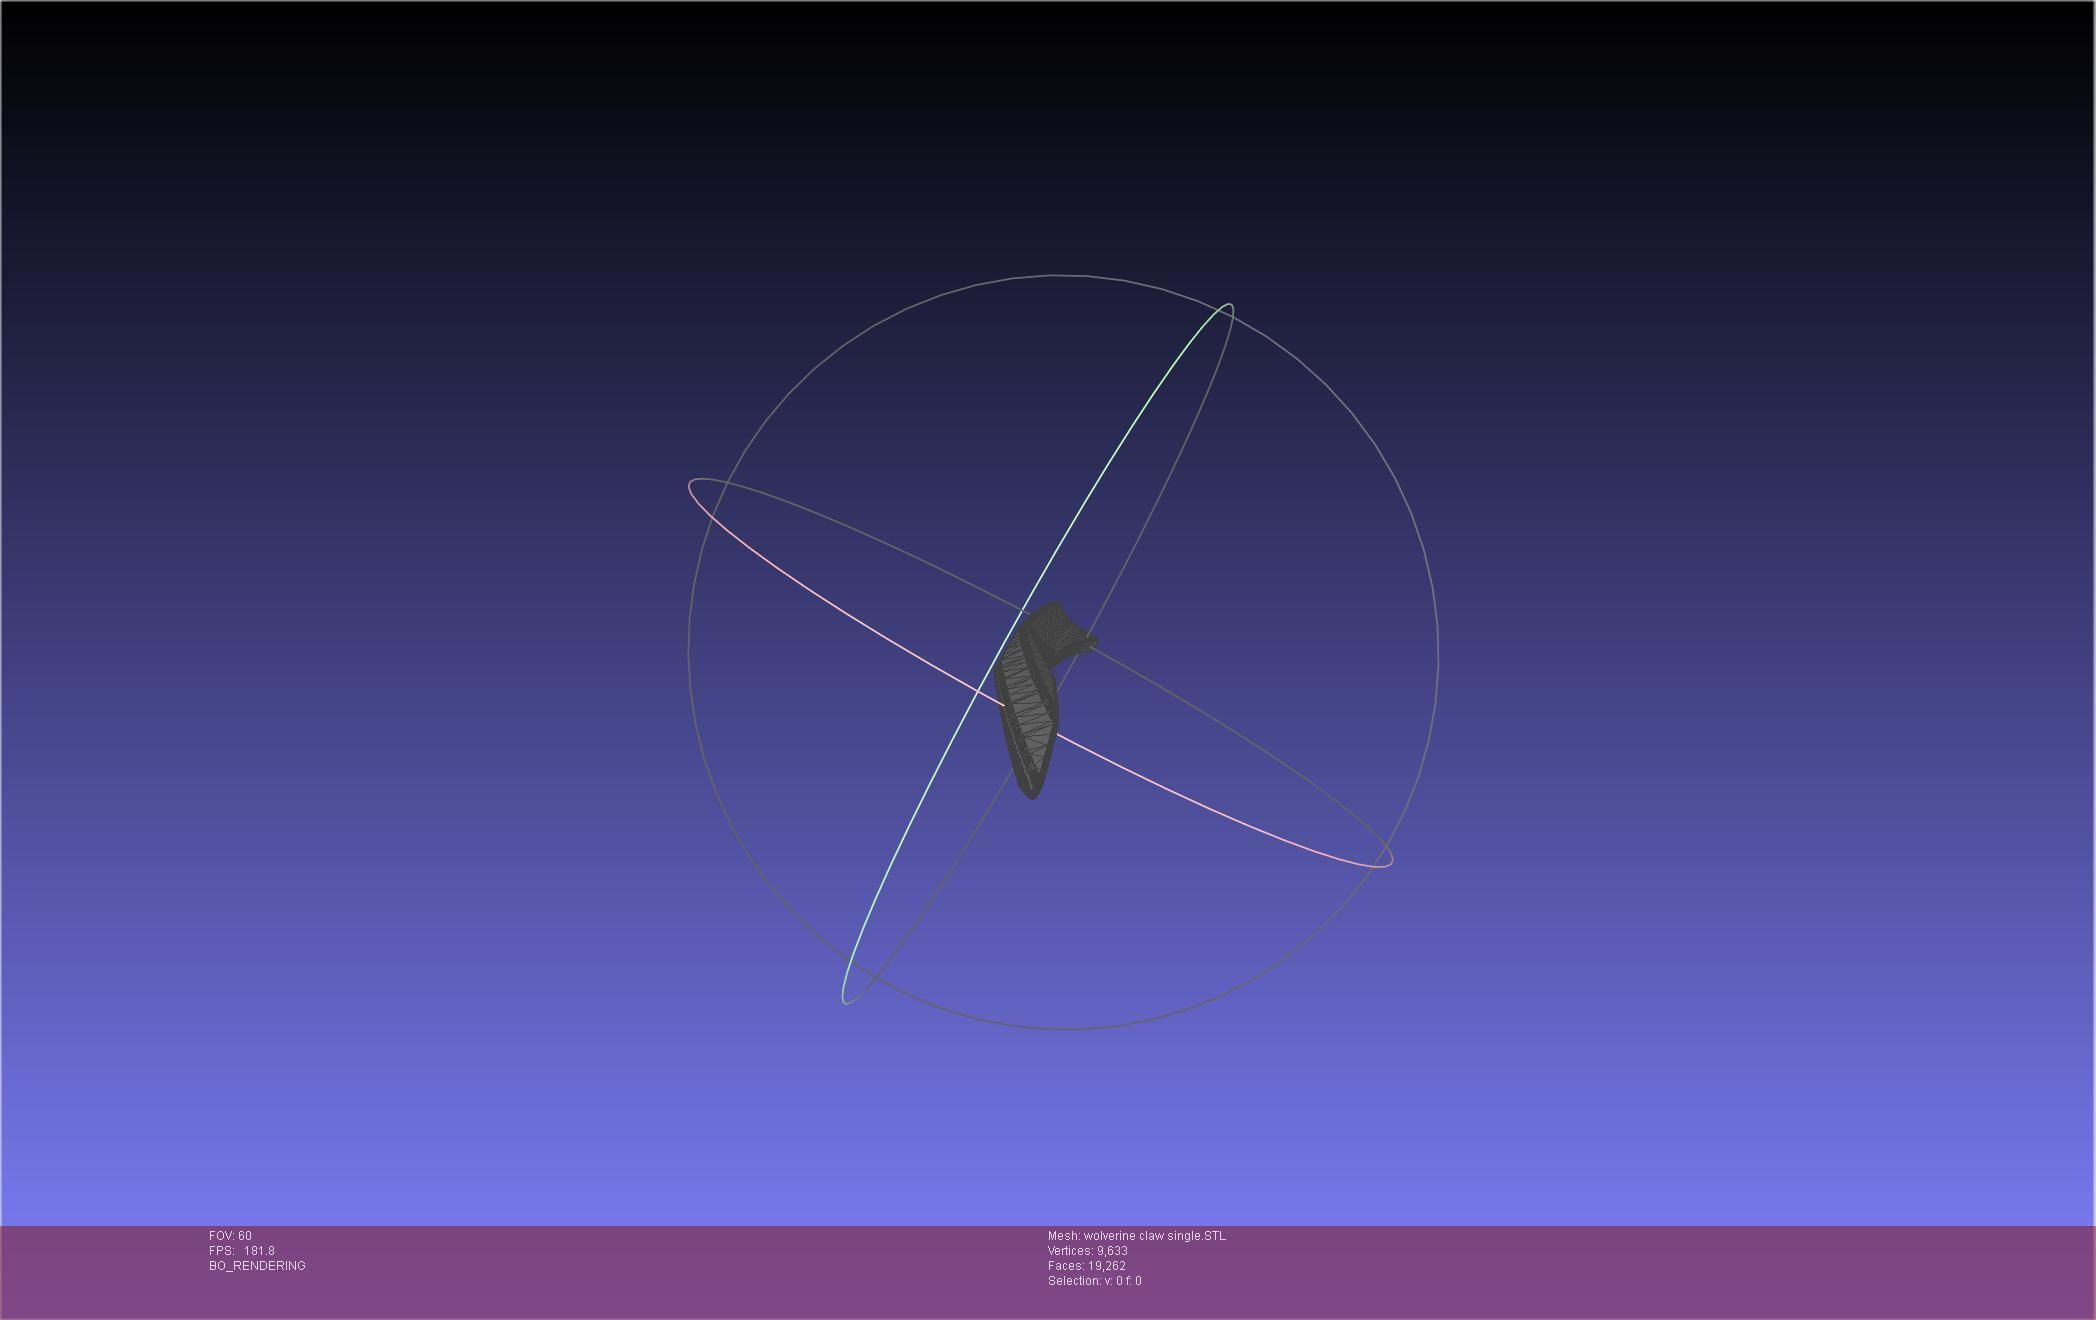
Task: Click the pointed tip of the claw
Action: [1030, 793]
